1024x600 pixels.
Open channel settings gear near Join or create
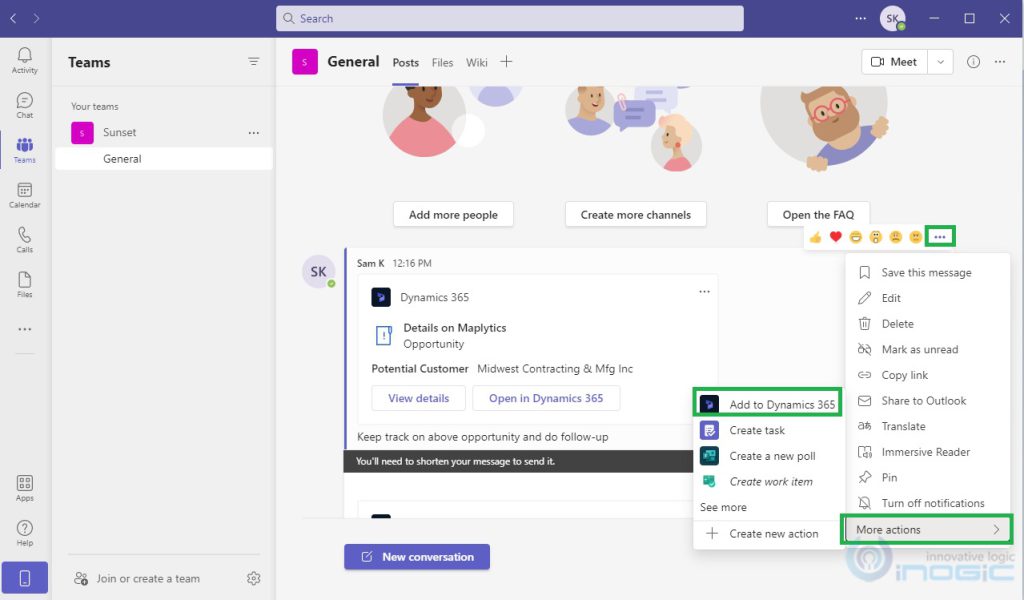(x=254, y=578)
